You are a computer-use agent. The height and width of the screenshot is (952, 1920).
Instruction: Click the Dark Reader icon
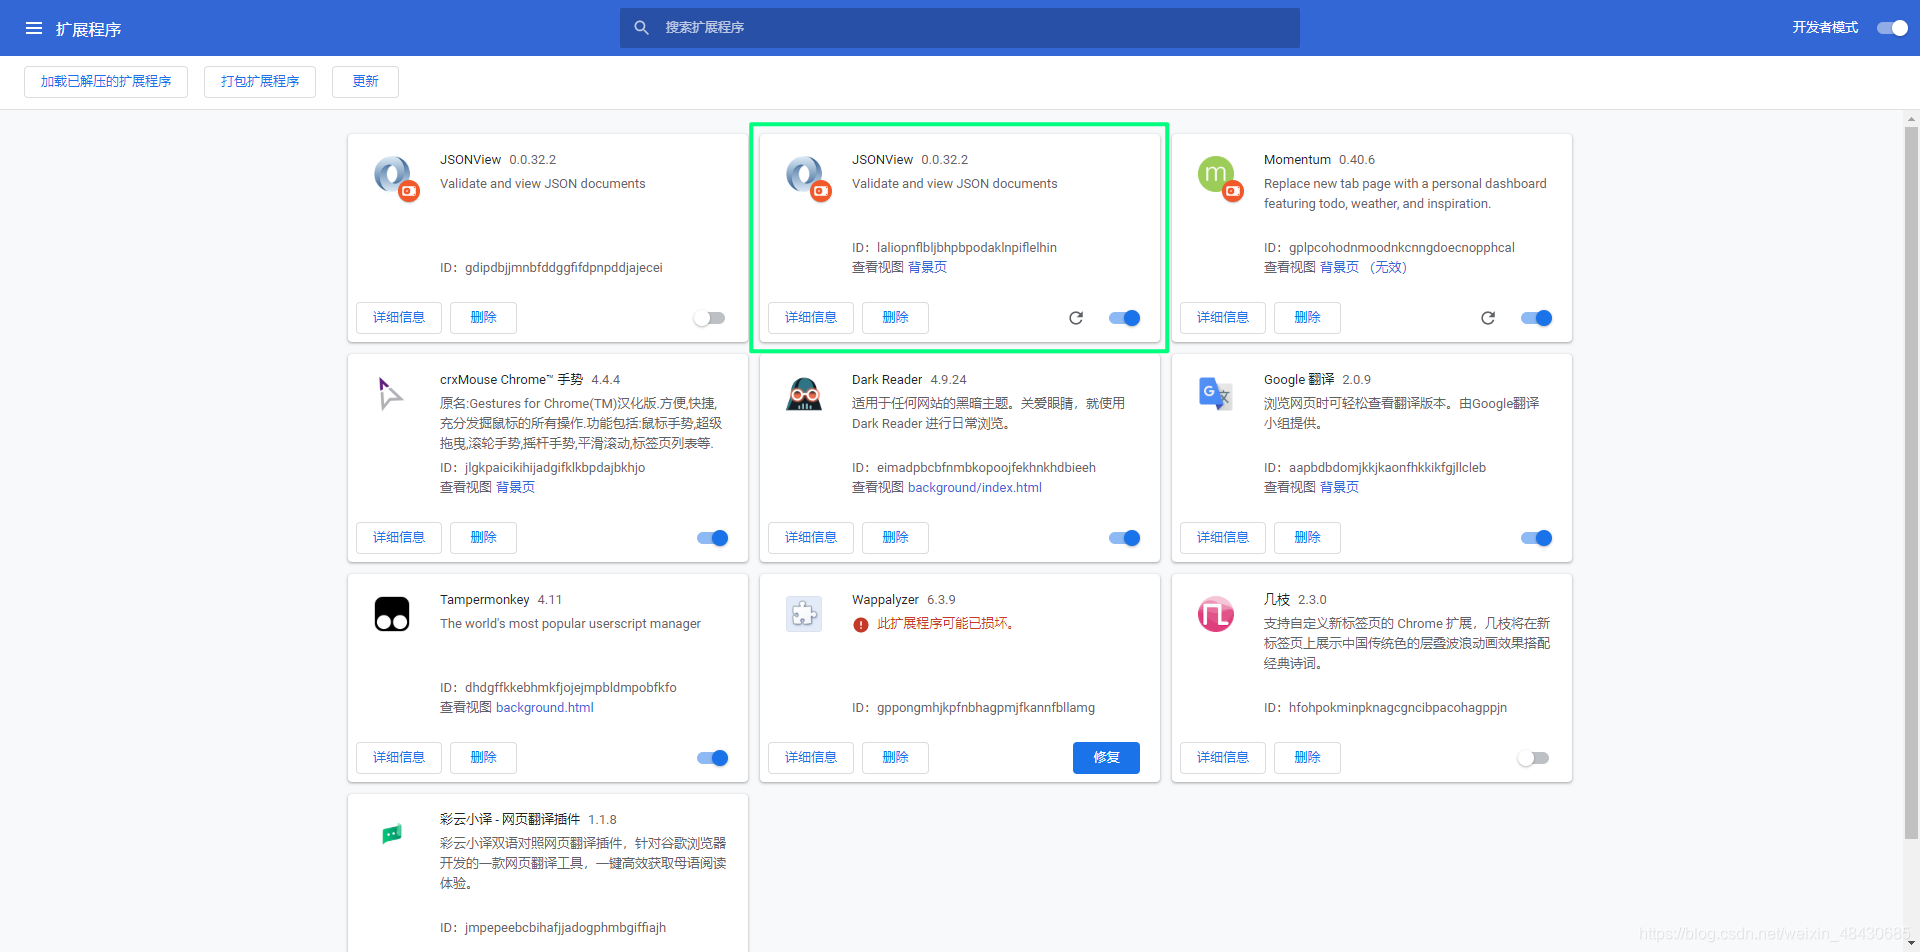pos(804,395)
